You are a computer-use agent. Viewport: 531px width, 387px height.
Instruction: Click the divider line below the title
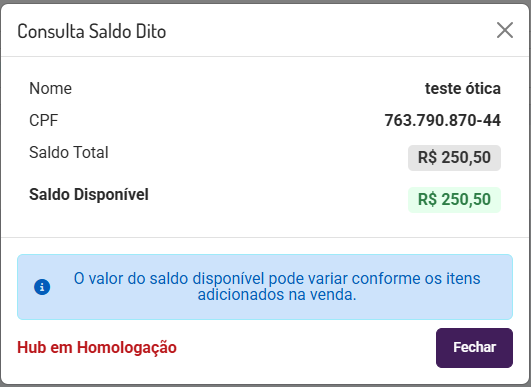coord(265,56)
